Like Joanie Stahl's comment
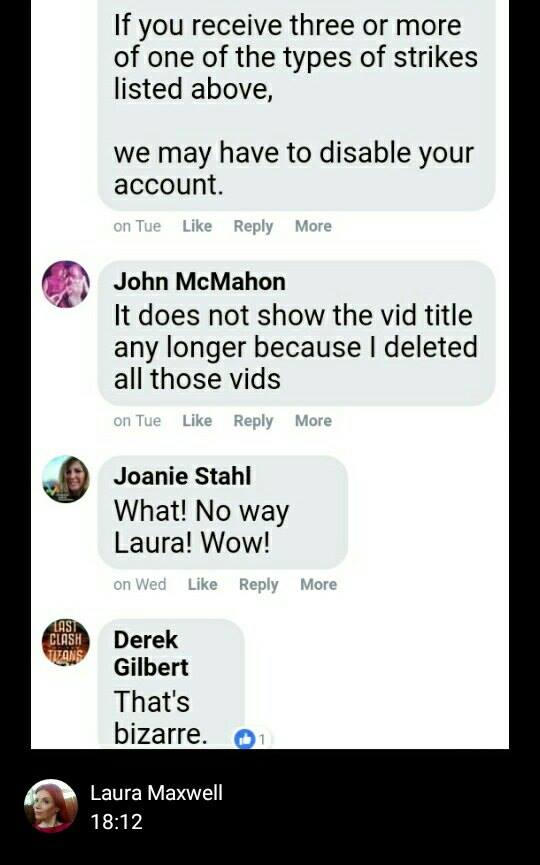540x865 pixels. pos(202,584)
